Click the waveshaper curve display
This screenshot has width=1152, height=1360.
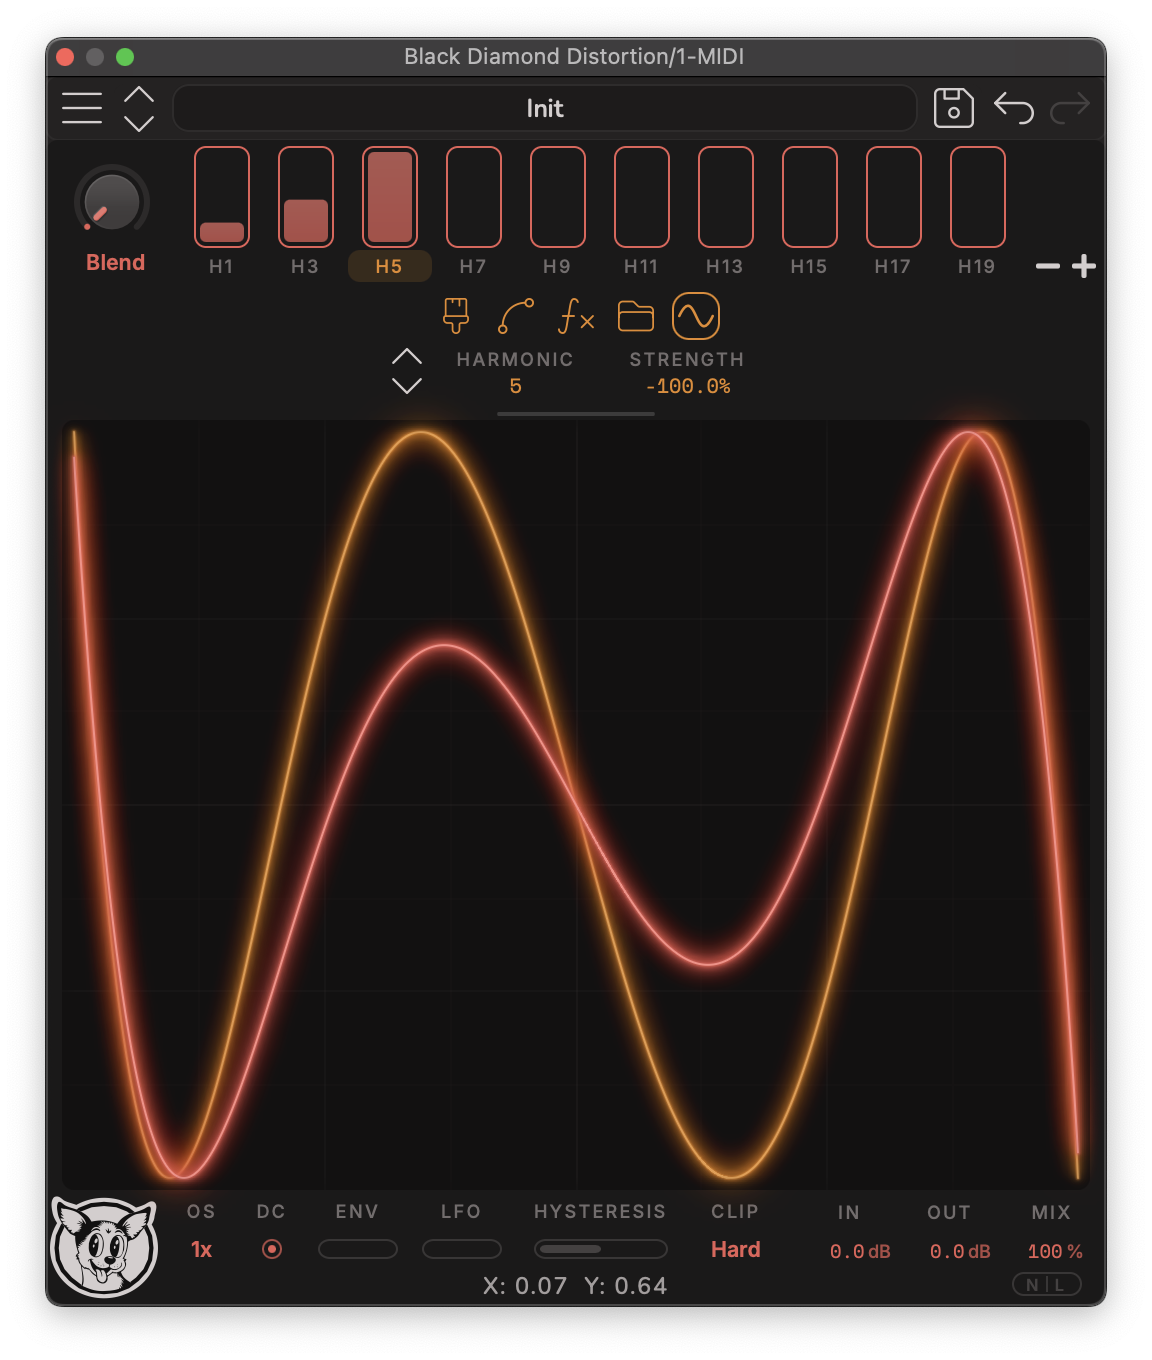(x=576, y=805)
